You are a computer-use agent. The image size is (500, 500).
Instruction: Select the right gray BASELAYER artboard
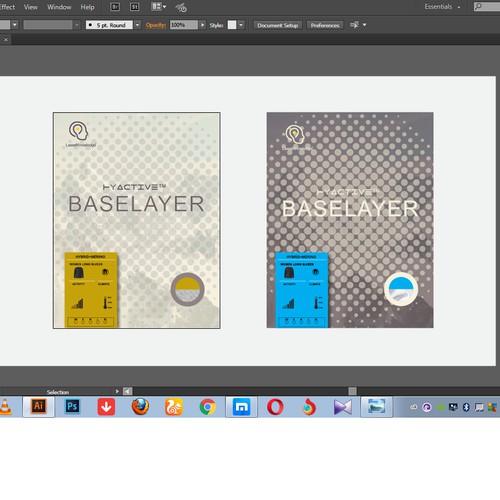click(350, 220)
